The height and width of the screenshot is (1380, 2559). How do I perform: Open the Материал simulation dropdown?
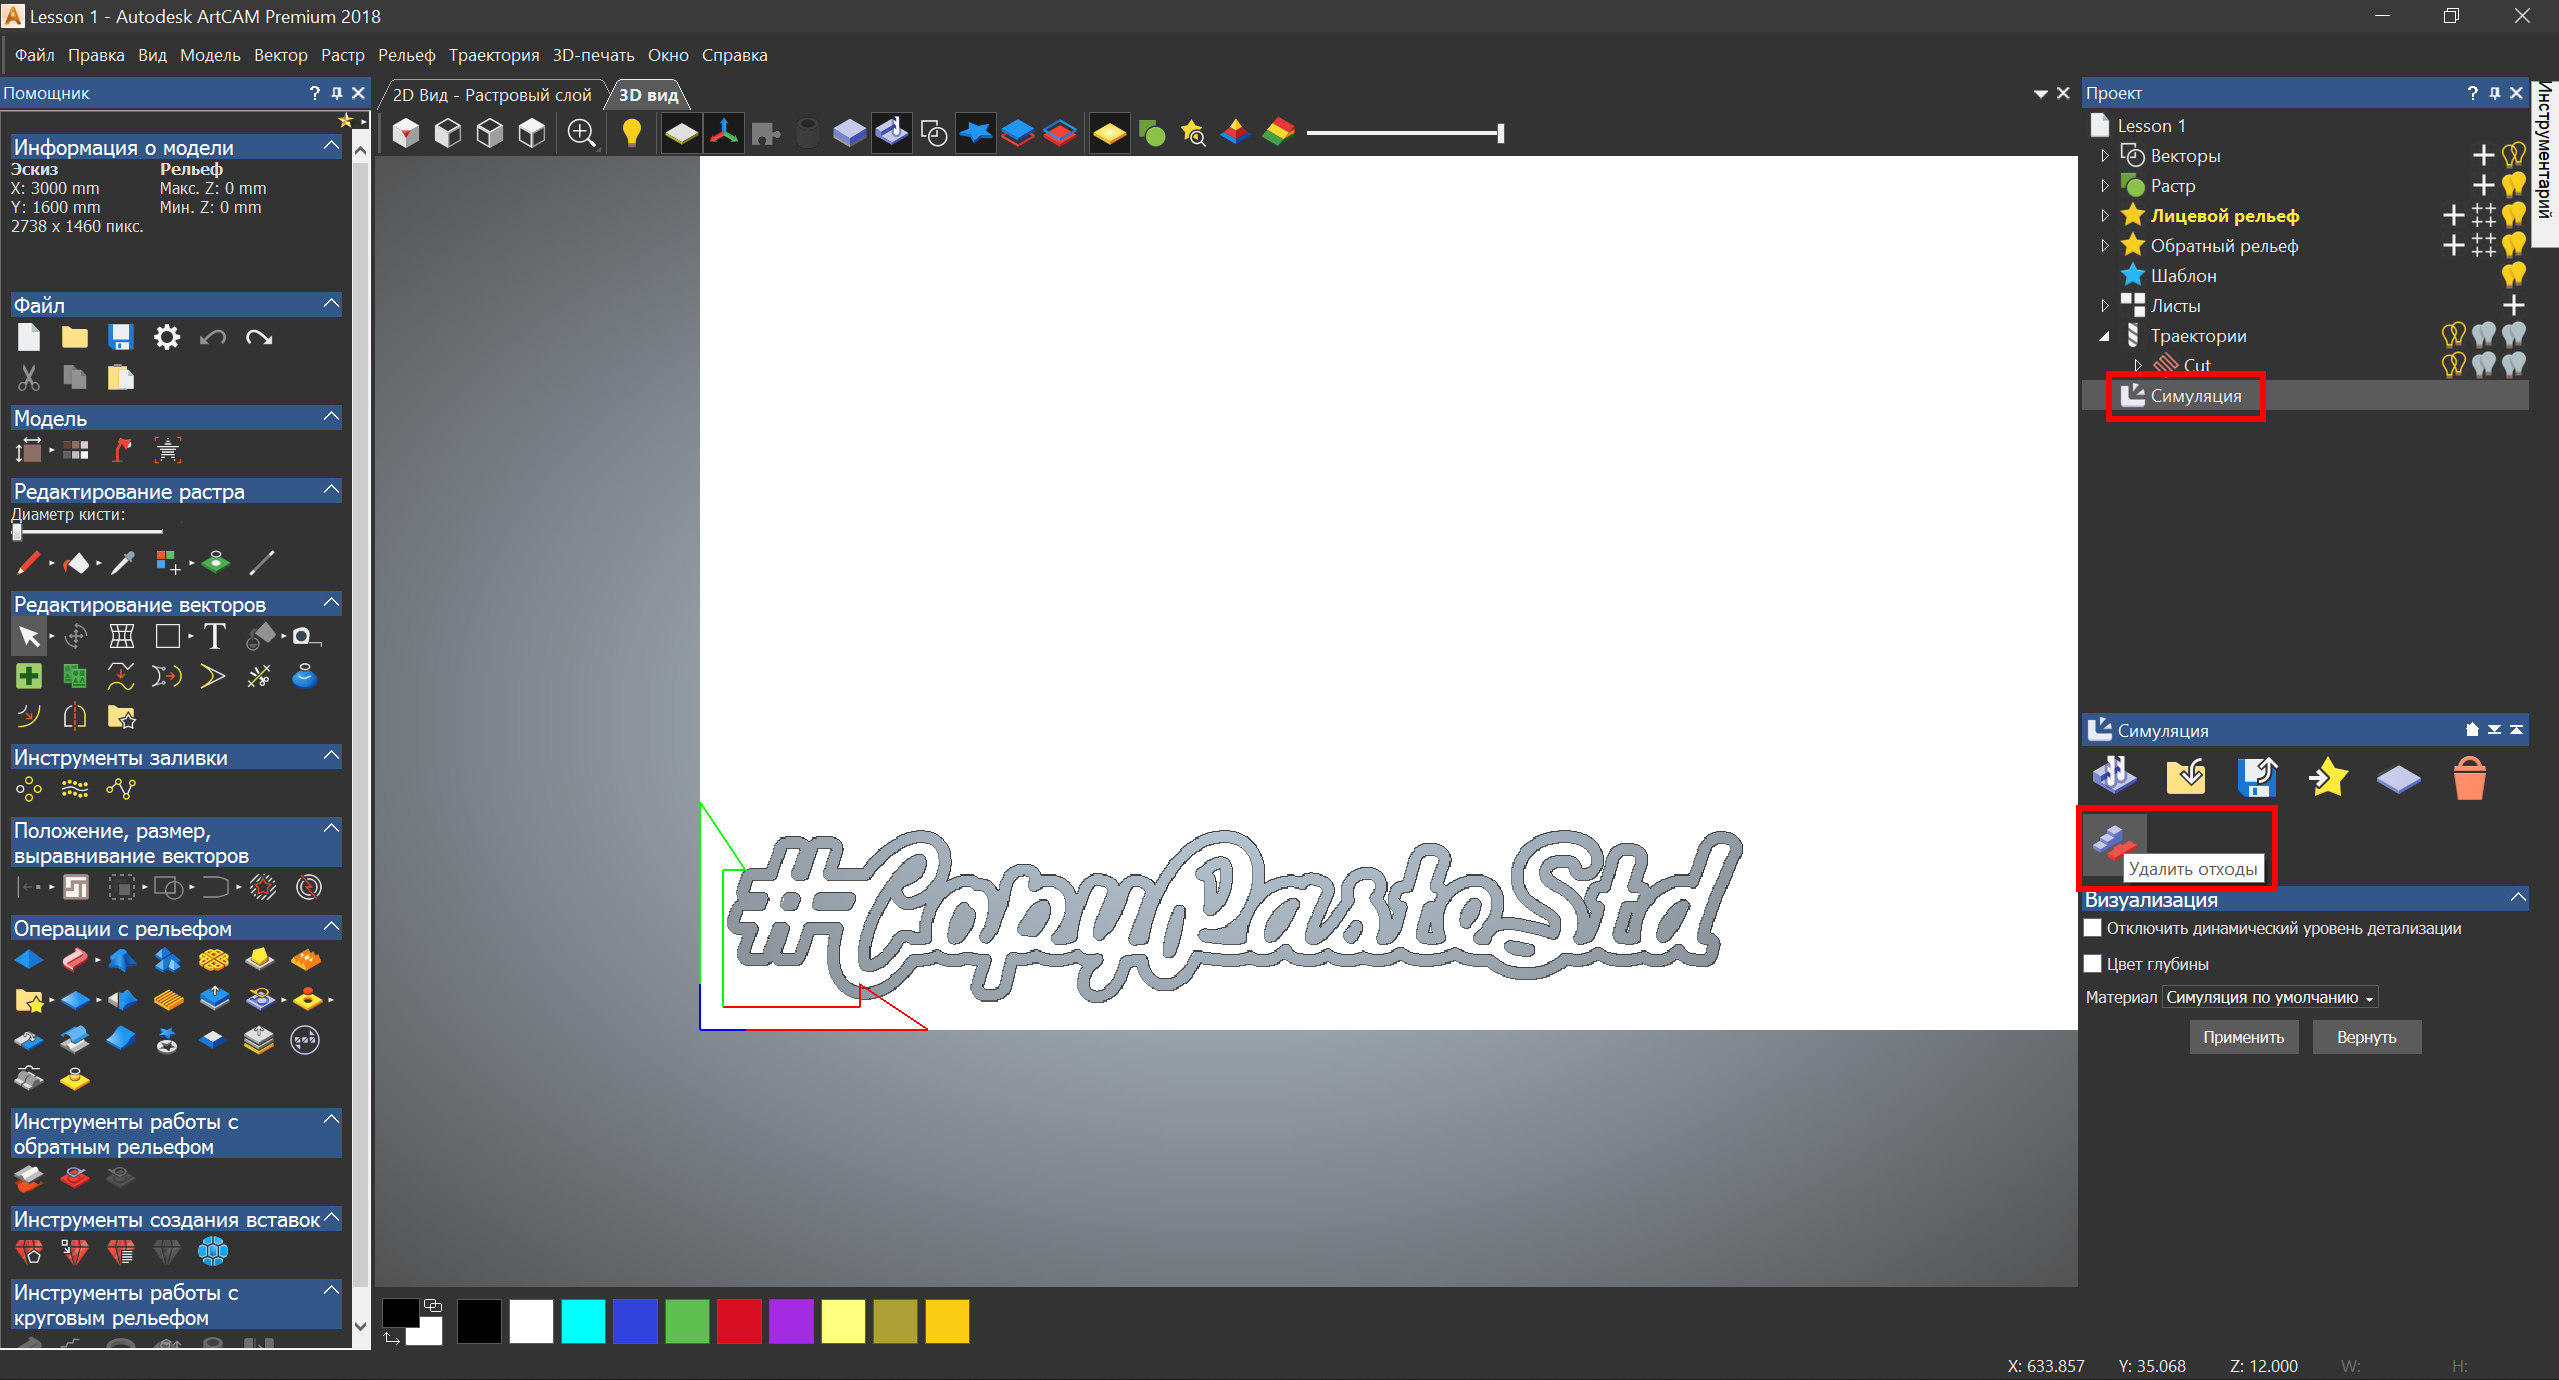2269,997
